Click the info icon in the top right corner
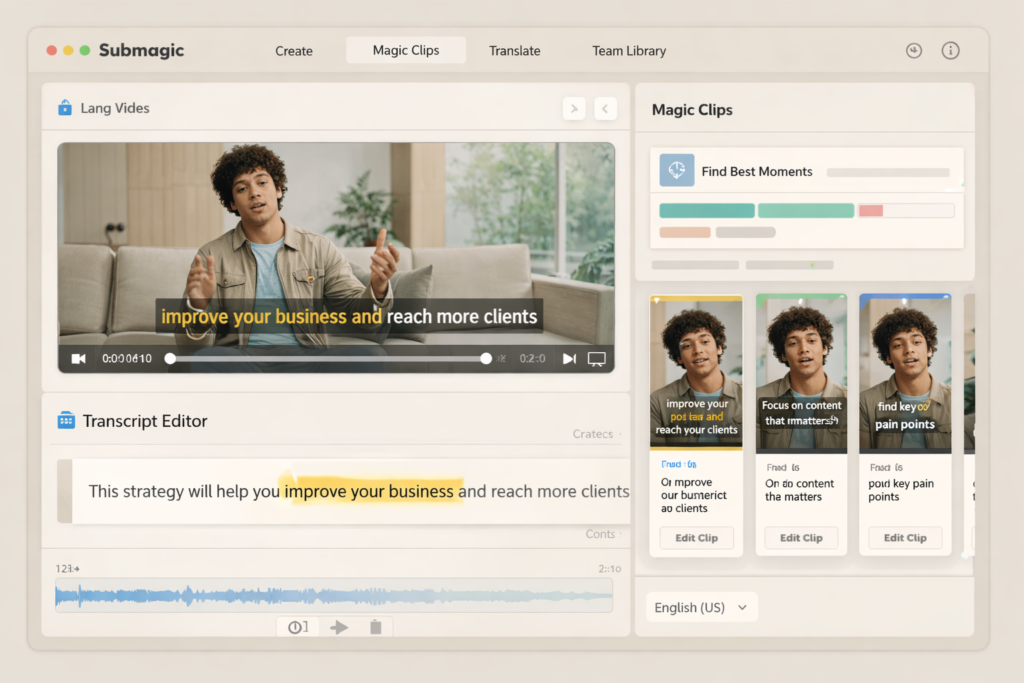 pyautogui.click(x=950, y=50)
